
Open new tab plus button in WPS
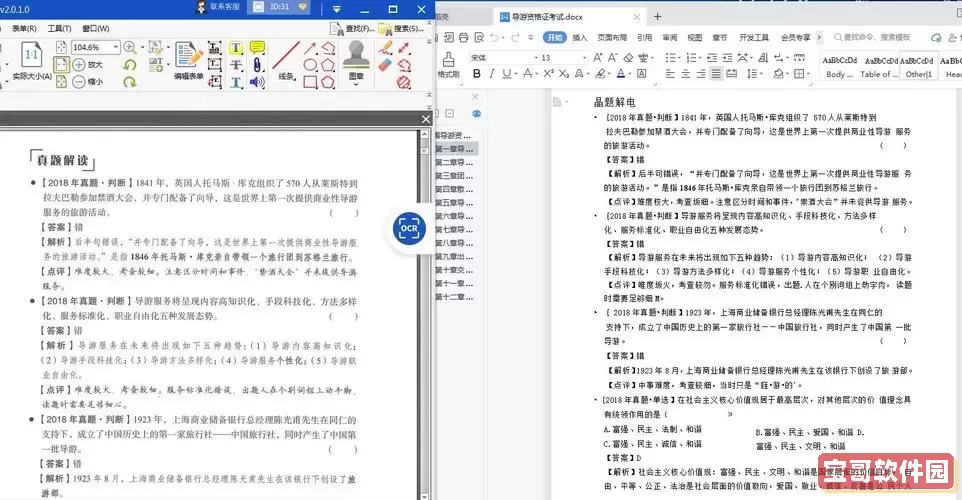[657, 17]
